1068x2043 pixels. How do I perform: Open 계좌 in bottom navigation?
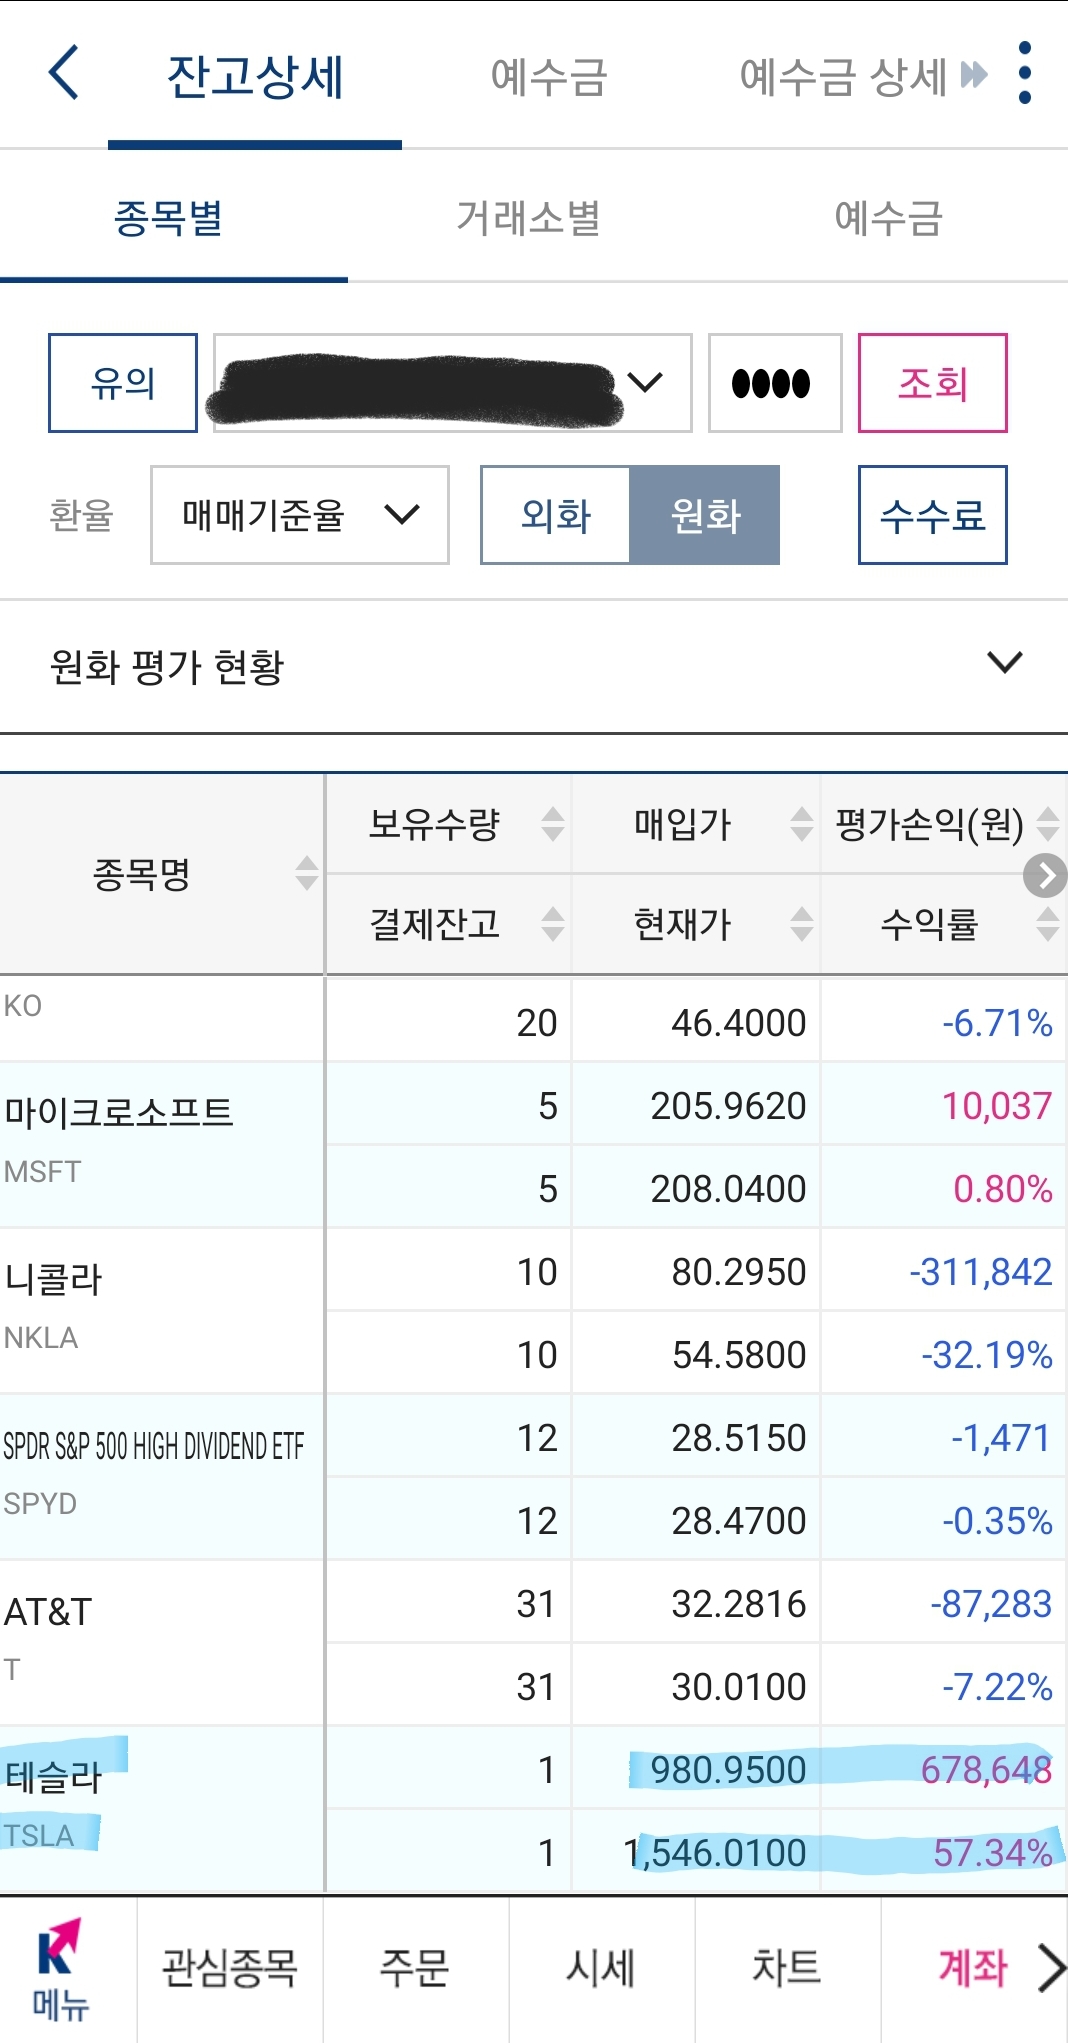tap(973, 1968)
